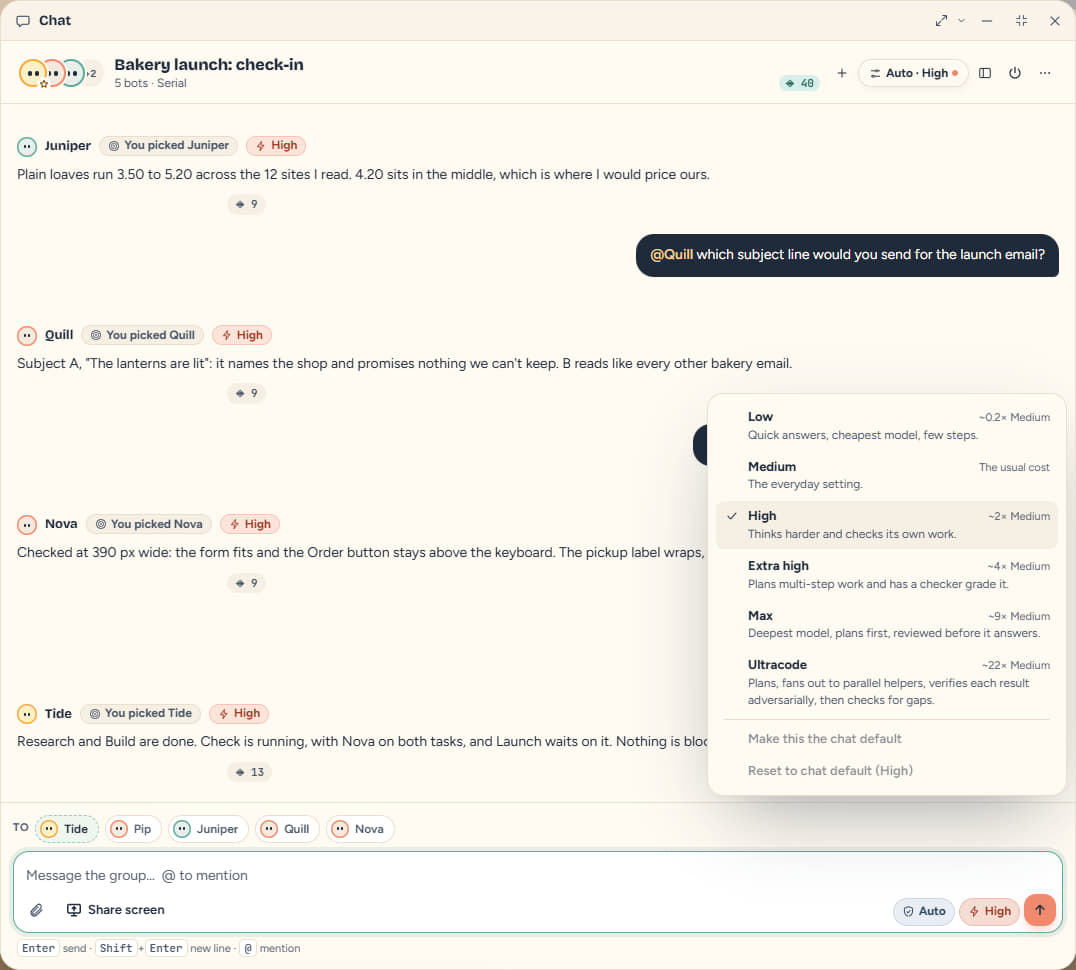1076x970 pixels.
Task: Add a bot with the plus icon
Action: click(x=842, y=73)
